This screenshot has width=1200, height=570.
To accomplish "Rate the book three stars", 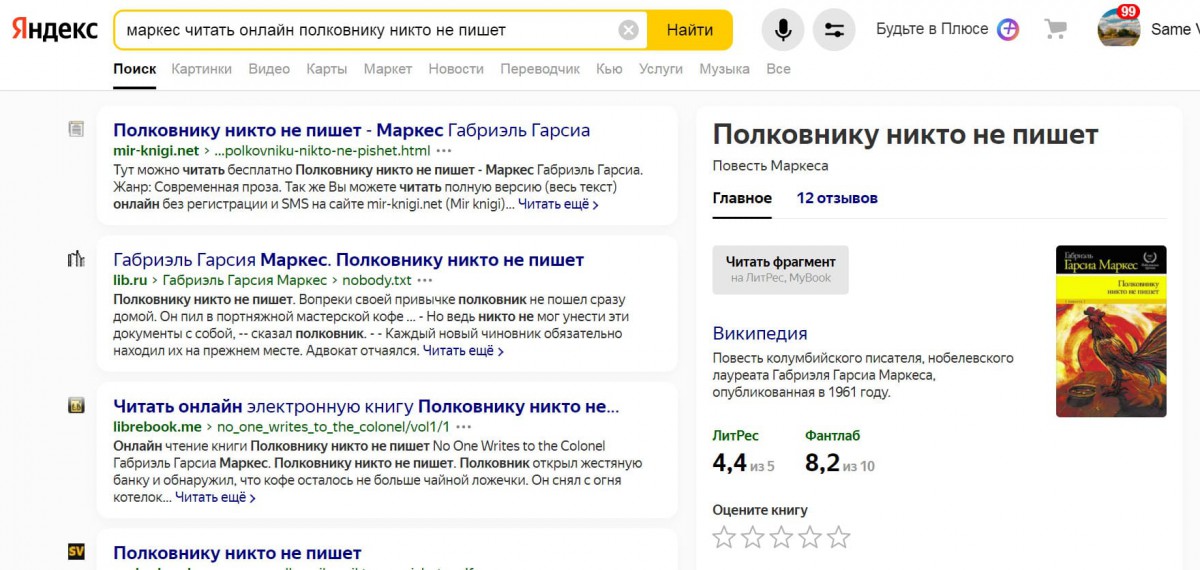I will click(782, 538).
